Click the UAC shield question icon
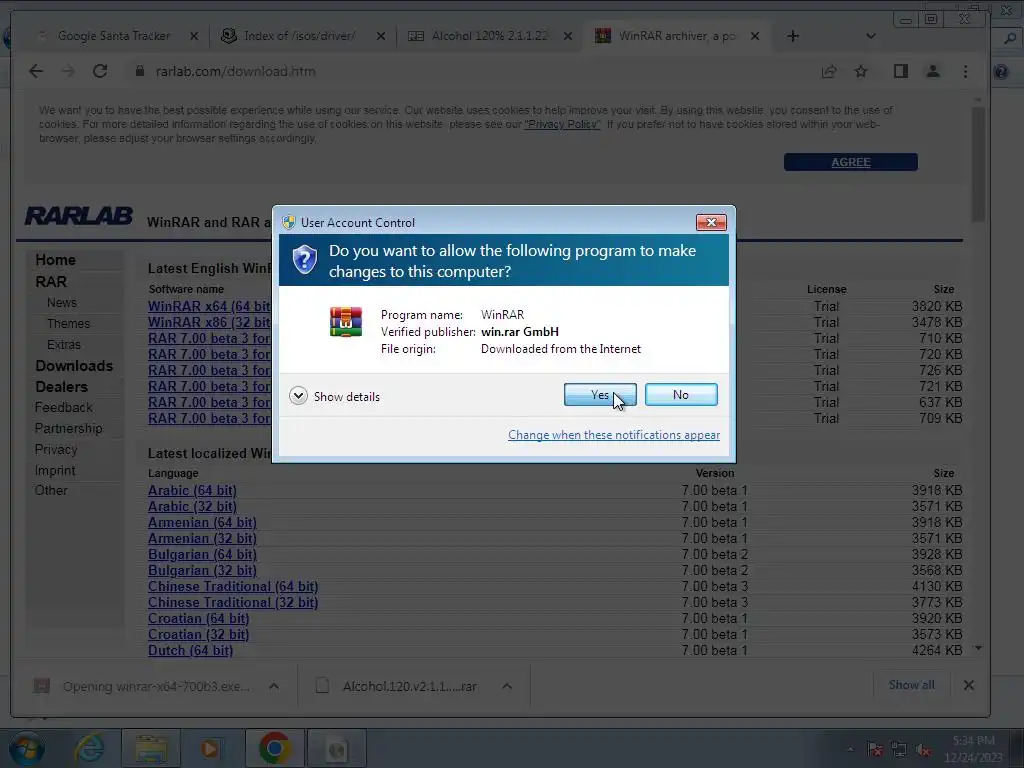This screenshot has height=768, width=1024. 304,260
